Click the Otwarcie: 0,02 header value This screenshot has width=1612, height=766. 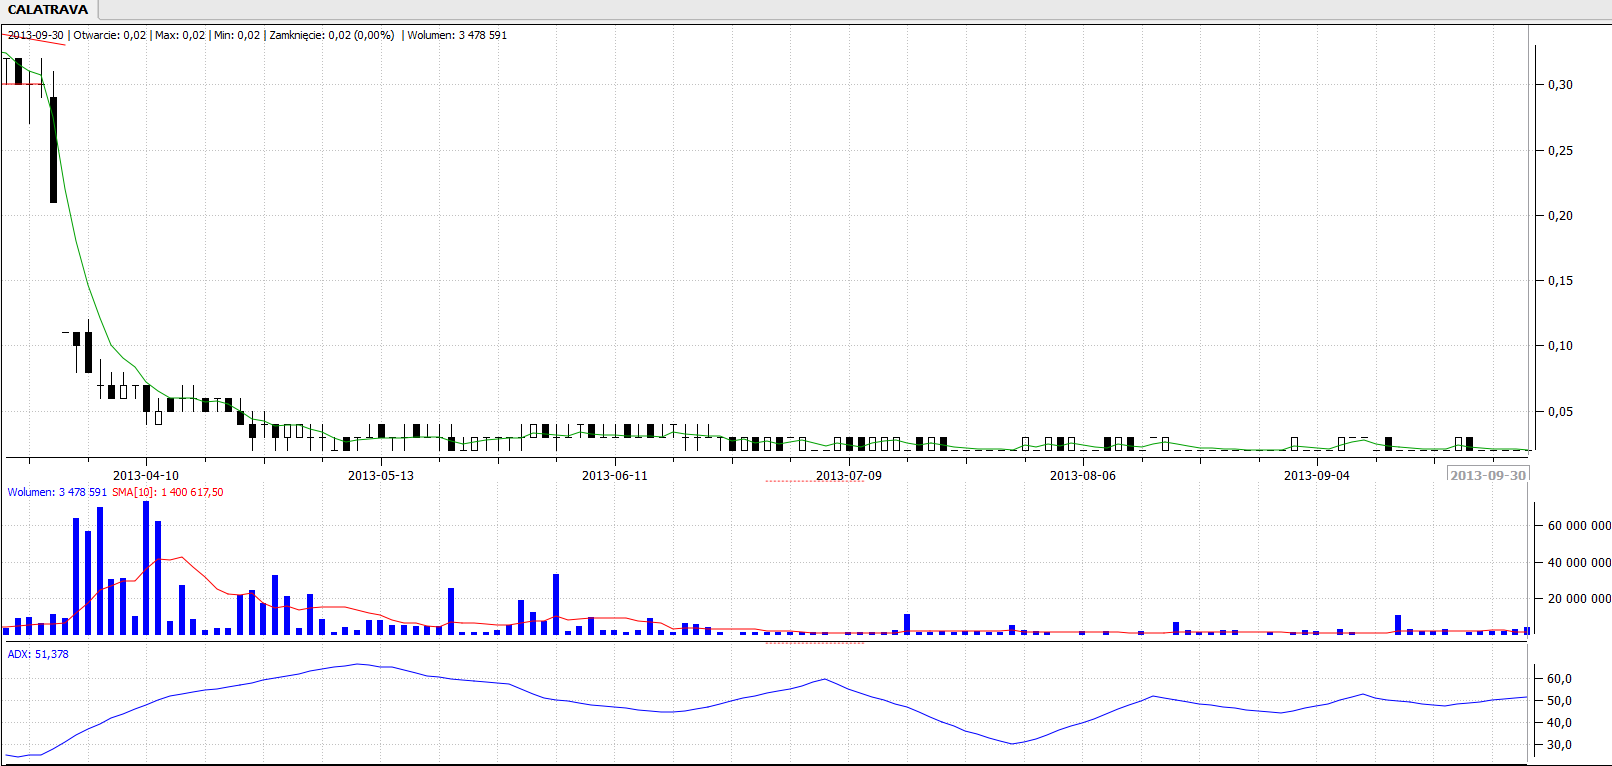tap(110, 35)
